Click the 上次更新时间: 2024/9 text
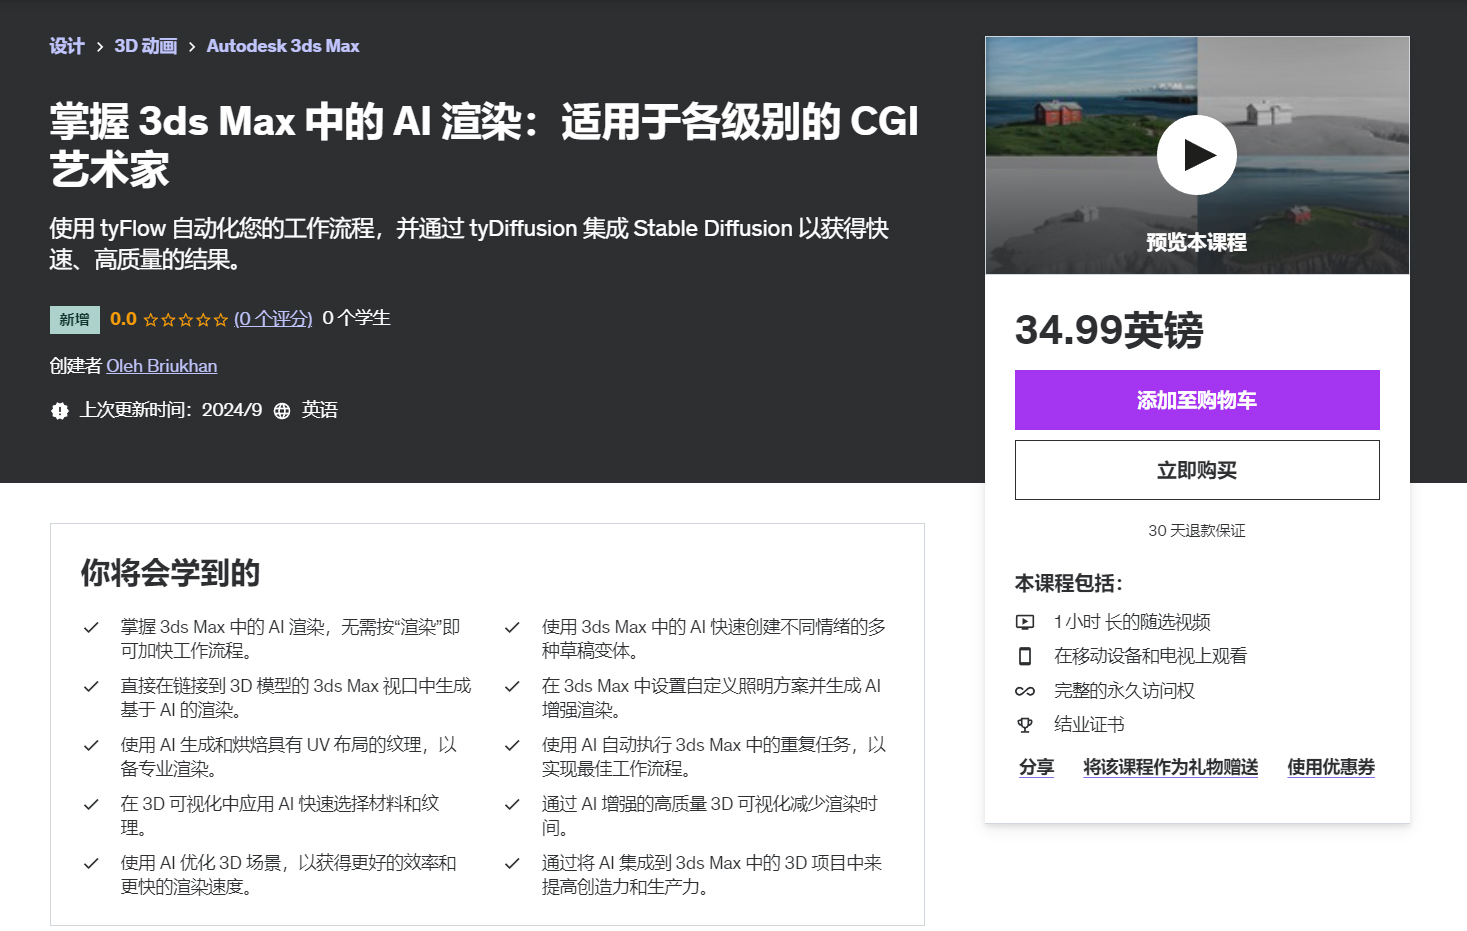 (171, 410)
